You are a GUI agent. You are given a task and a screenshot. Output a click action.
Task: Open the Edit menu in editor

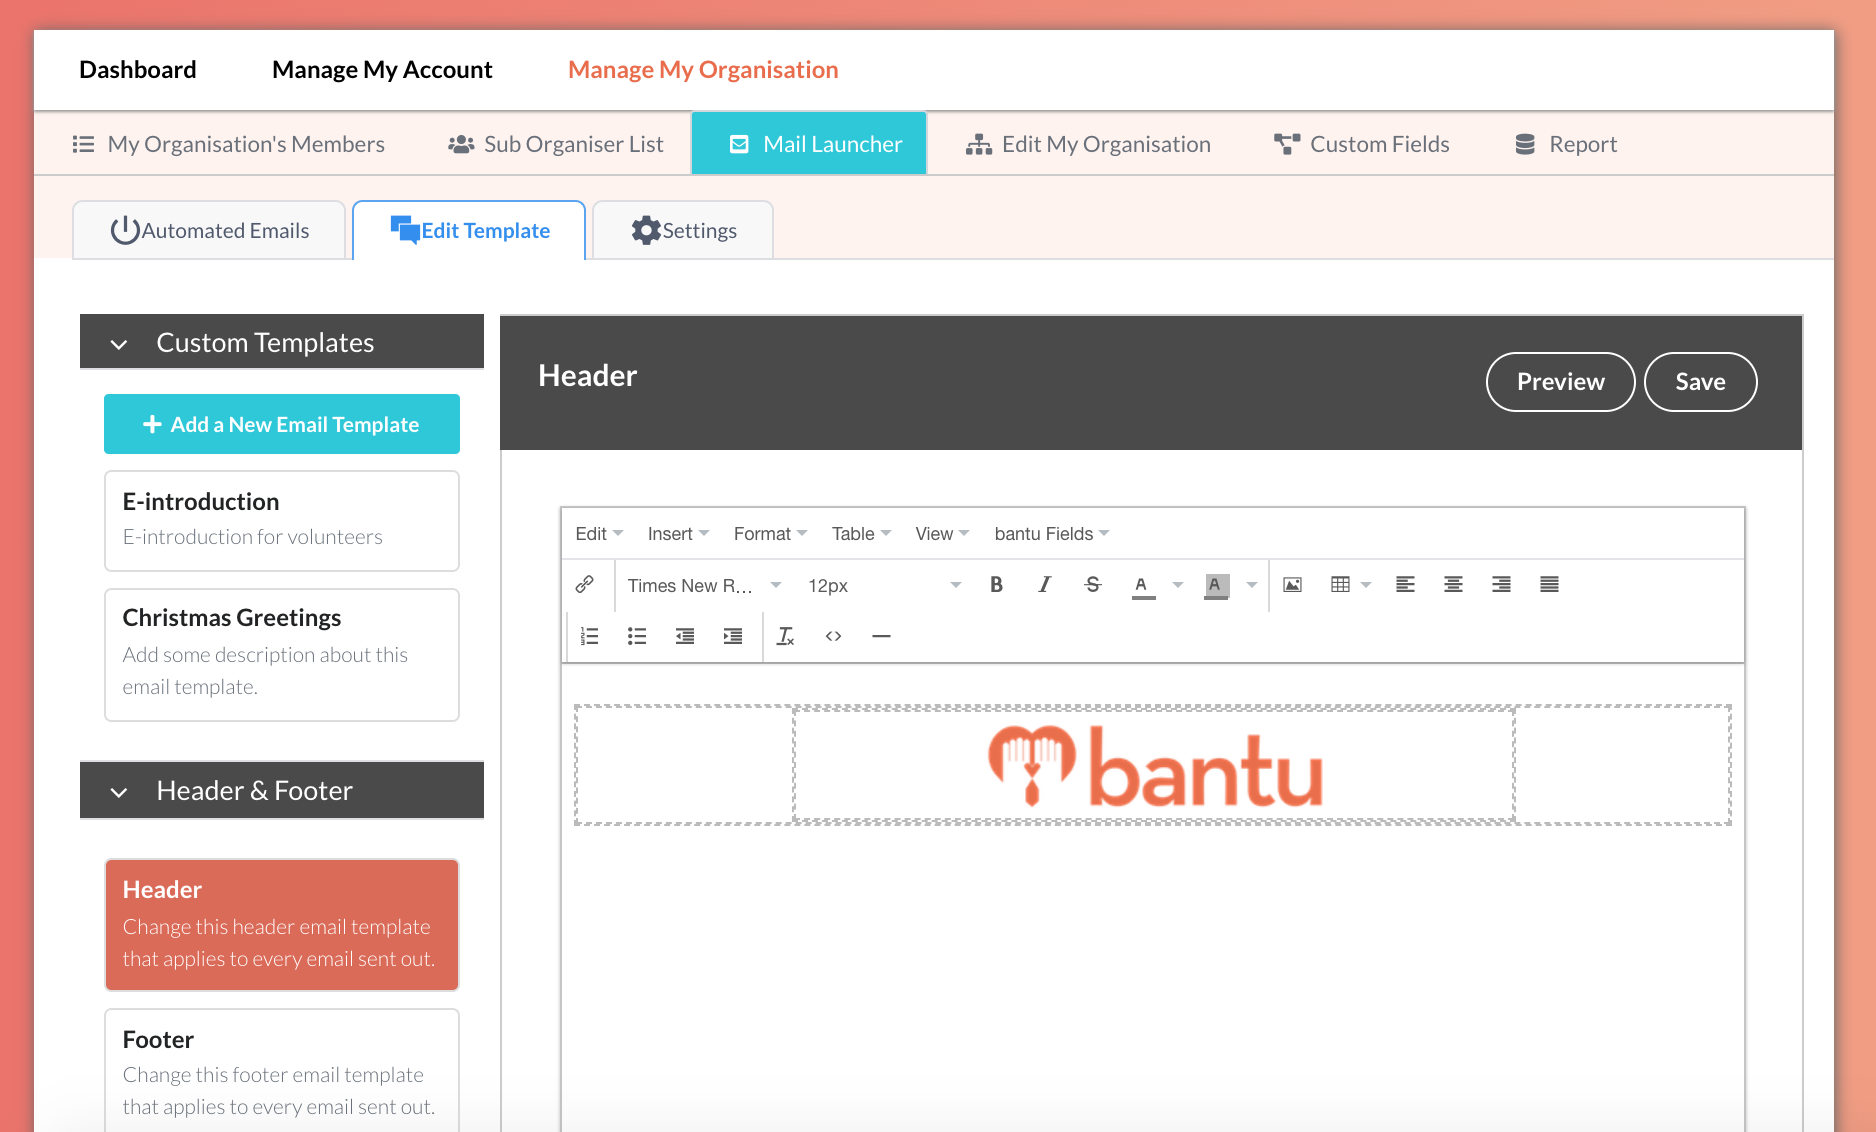pos(598,534)
